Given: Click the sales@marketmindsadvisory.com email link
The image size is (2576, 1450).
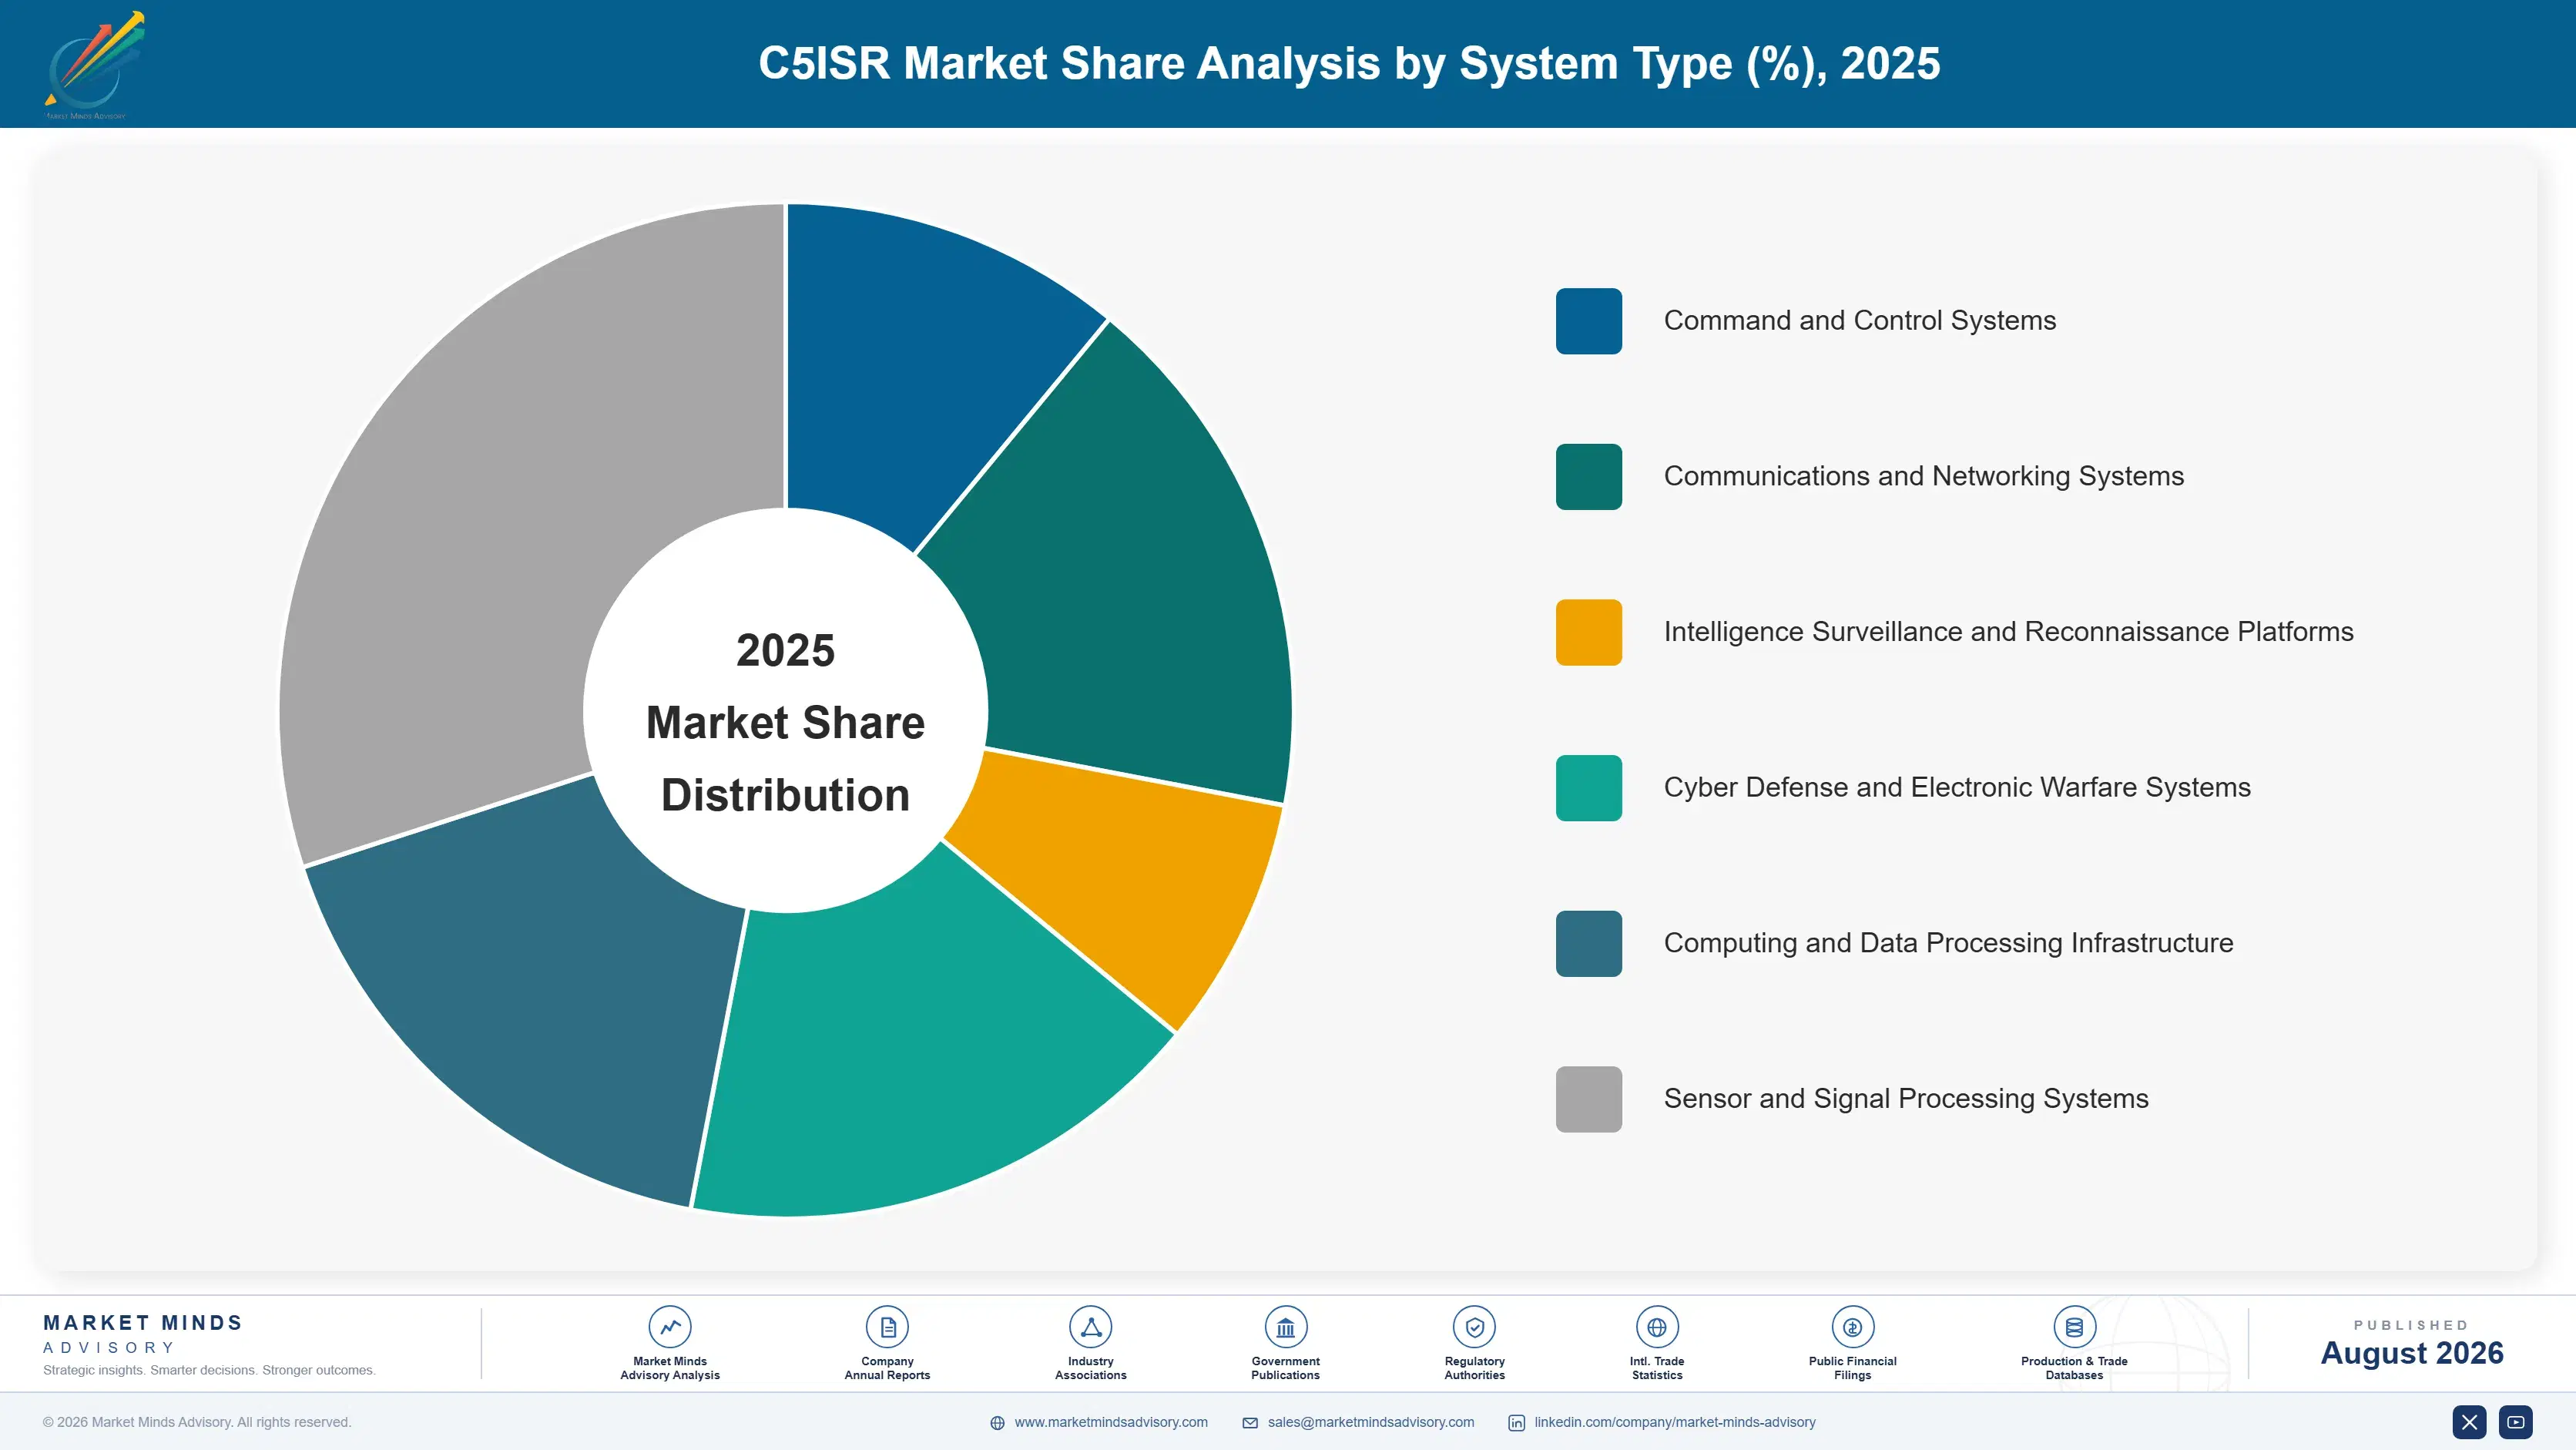Looking at the screenshot, I should (x=1371, y=1422).
